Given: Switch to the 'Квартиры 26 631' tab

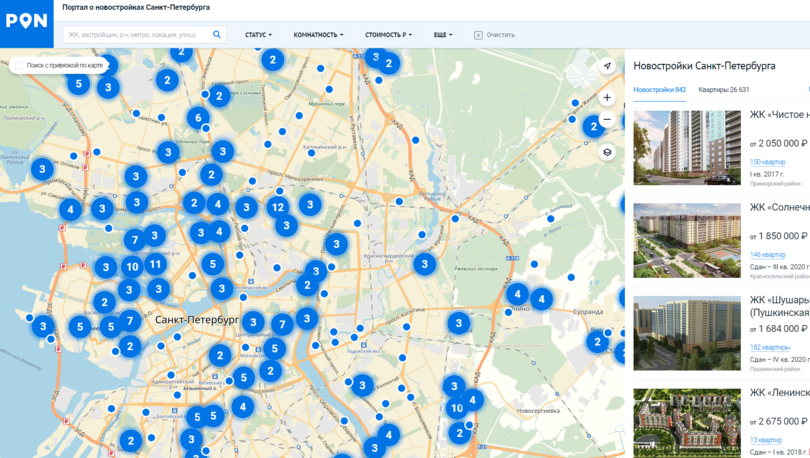Looking at the screenshot, I should pos(723,90).
